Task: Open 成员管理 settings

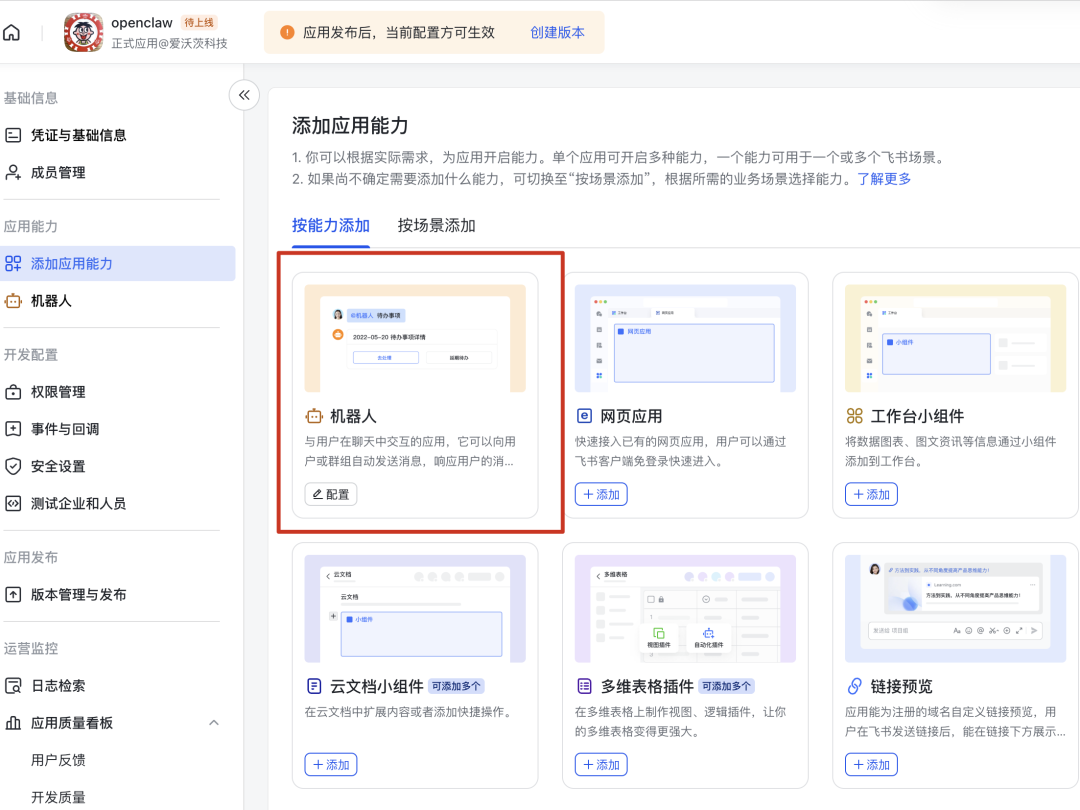Action: coord(63,172)
